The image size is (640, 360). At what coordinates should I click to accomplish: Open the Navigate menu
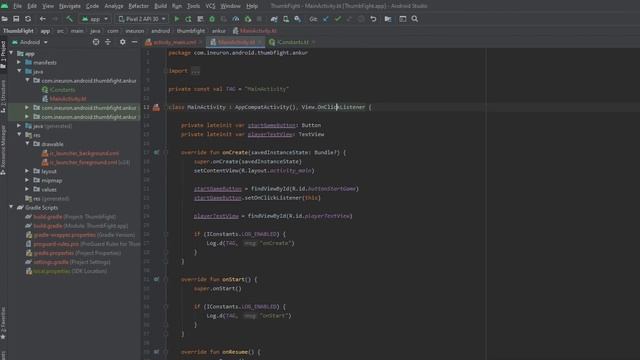click(x=69, y=6)
